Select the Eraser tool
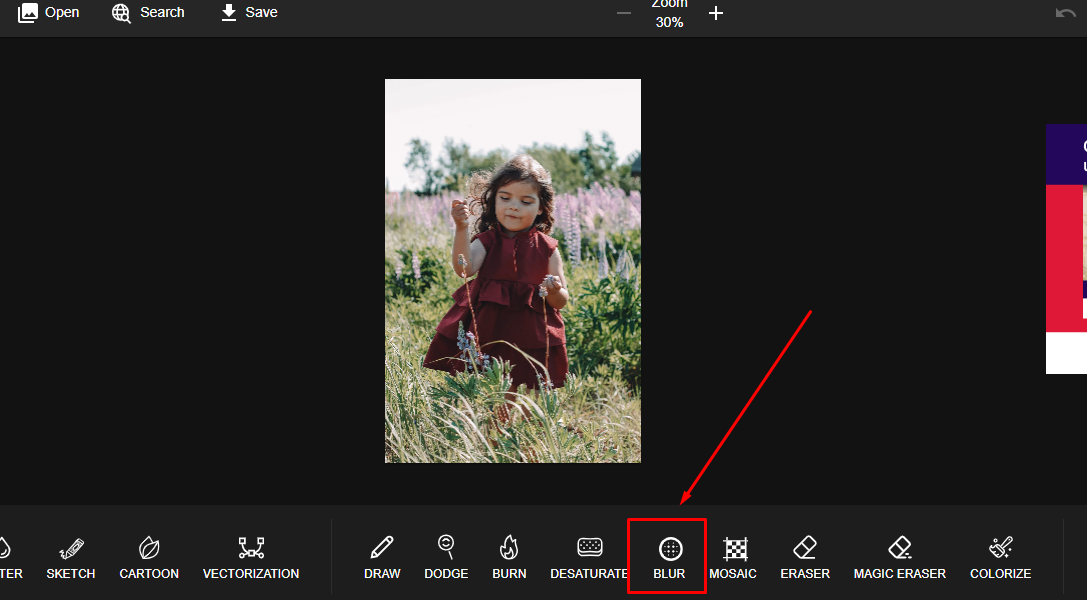Image resolution: width=1087 pixels, height=600 pixels. (x=805, y=558)
